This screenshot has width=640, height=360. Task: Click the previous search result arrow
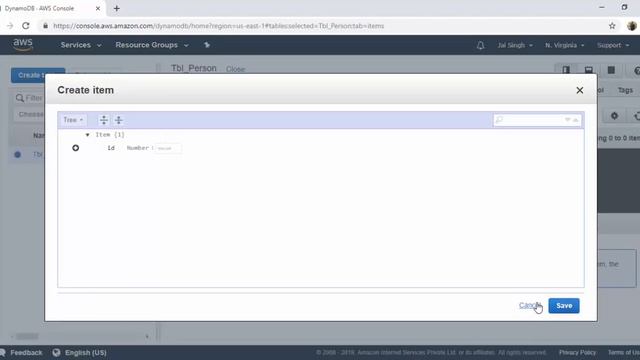point(576,120)
